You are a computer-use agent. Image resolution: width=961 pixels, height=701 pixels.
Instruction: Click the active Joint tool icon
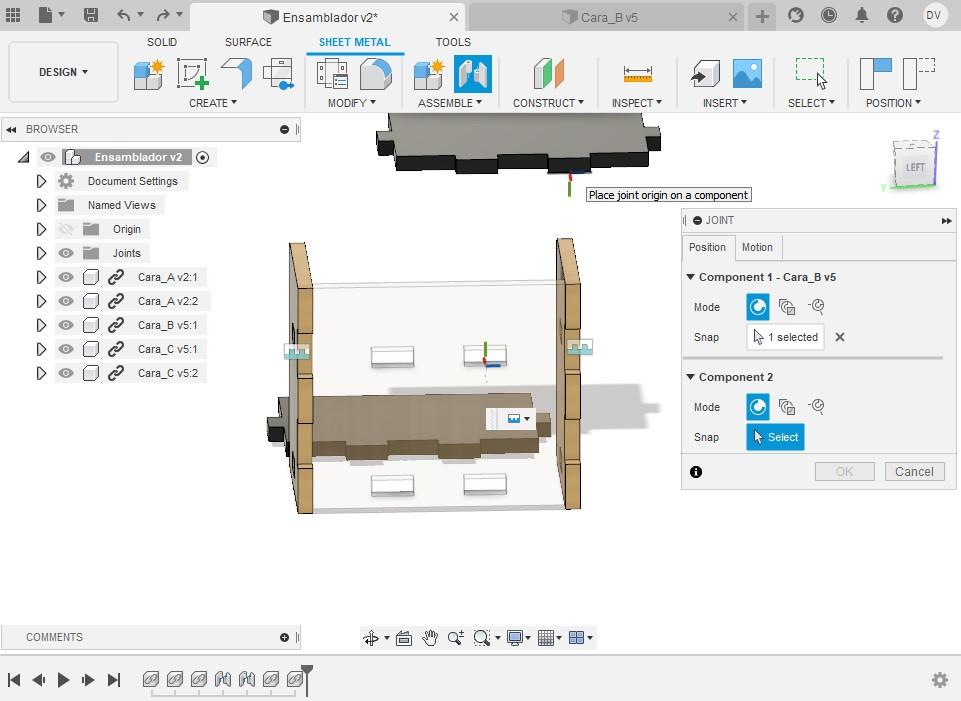click(473, 74)
